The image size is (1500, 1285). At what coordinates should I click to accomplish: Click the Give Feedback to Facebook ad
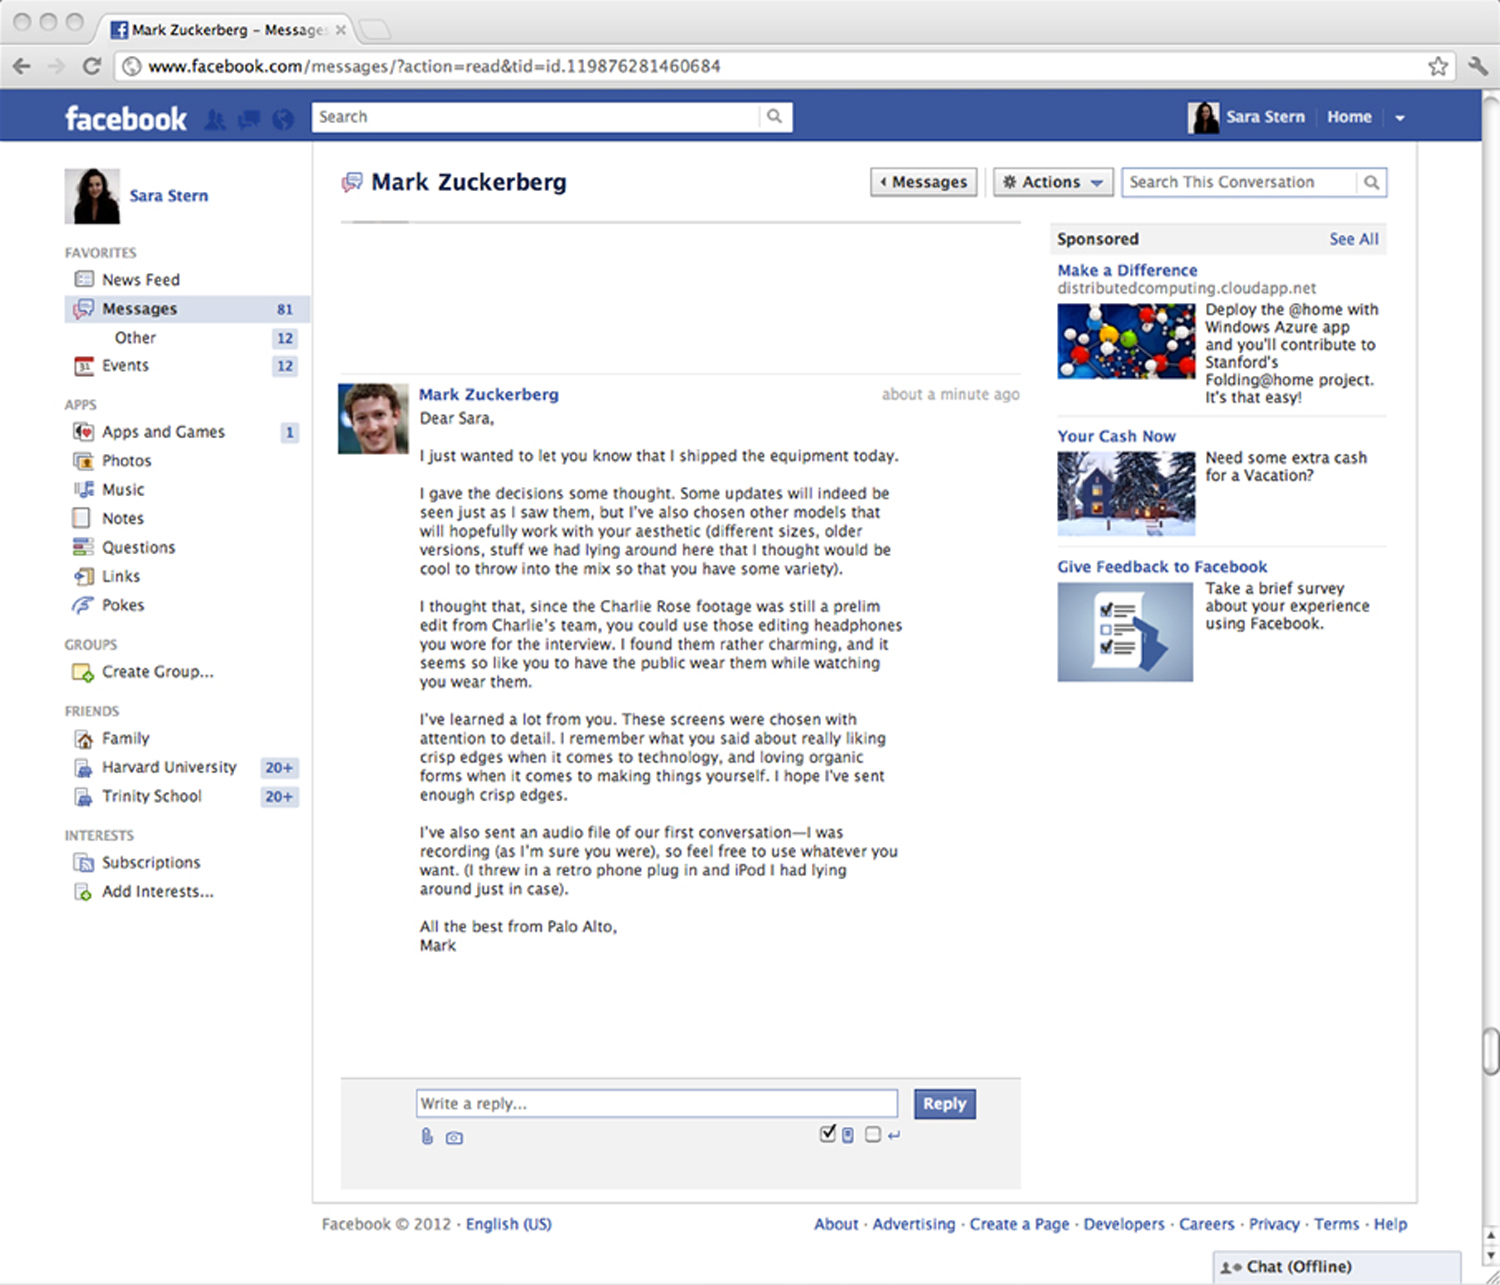1162,567
